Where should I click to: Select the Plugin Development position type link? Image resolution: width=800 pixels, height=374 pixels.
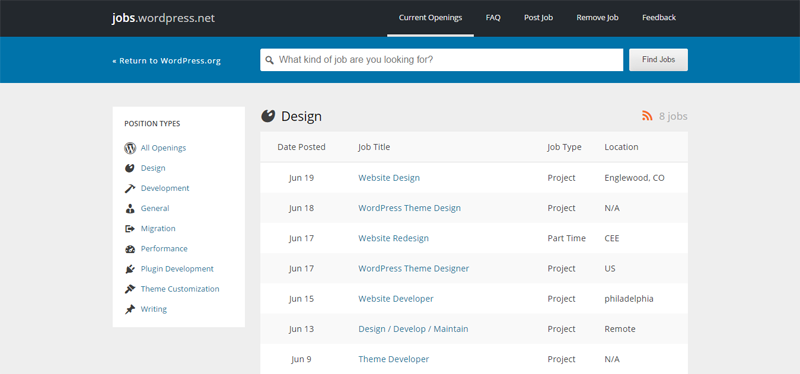pyautogui.click(x=177, y=269)
